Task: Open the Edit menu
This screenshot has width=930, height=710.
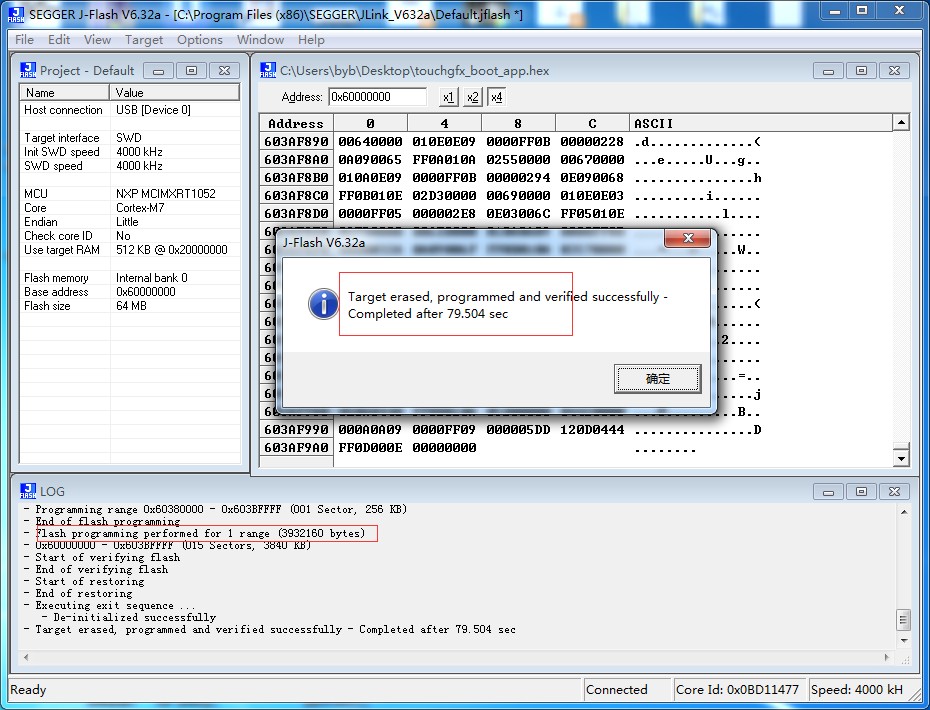Action: click(x=59, y=40)
